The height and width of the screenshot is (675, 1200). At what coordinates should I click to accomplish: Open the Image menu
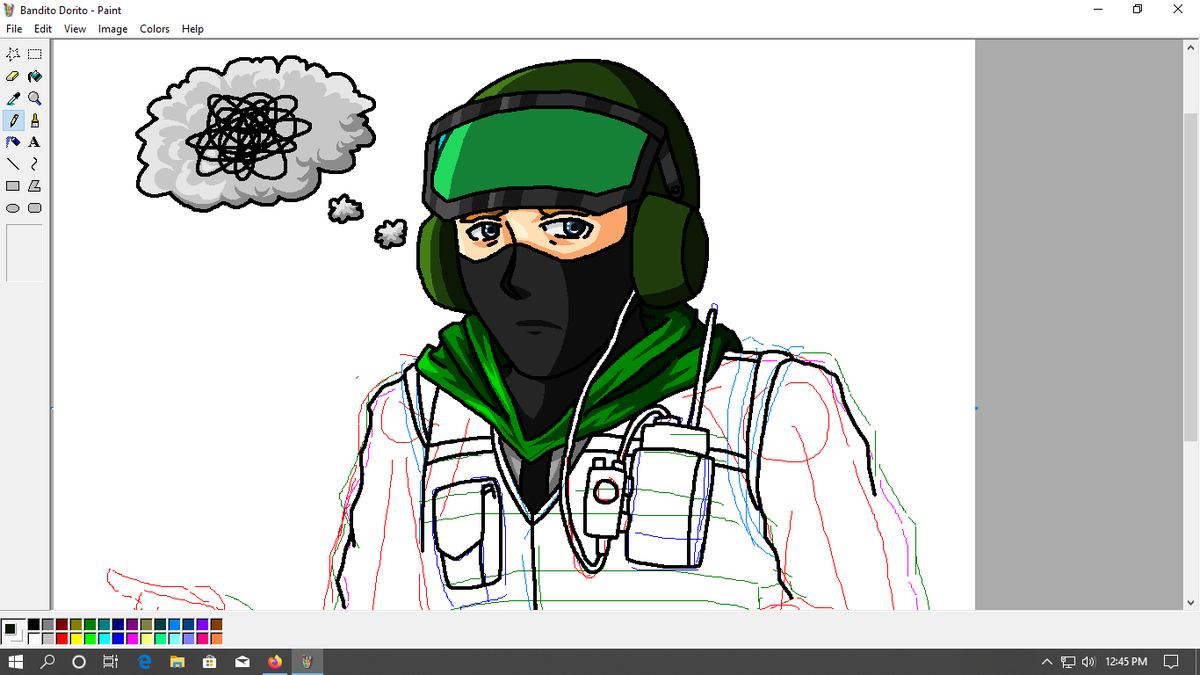click(112, 29)
